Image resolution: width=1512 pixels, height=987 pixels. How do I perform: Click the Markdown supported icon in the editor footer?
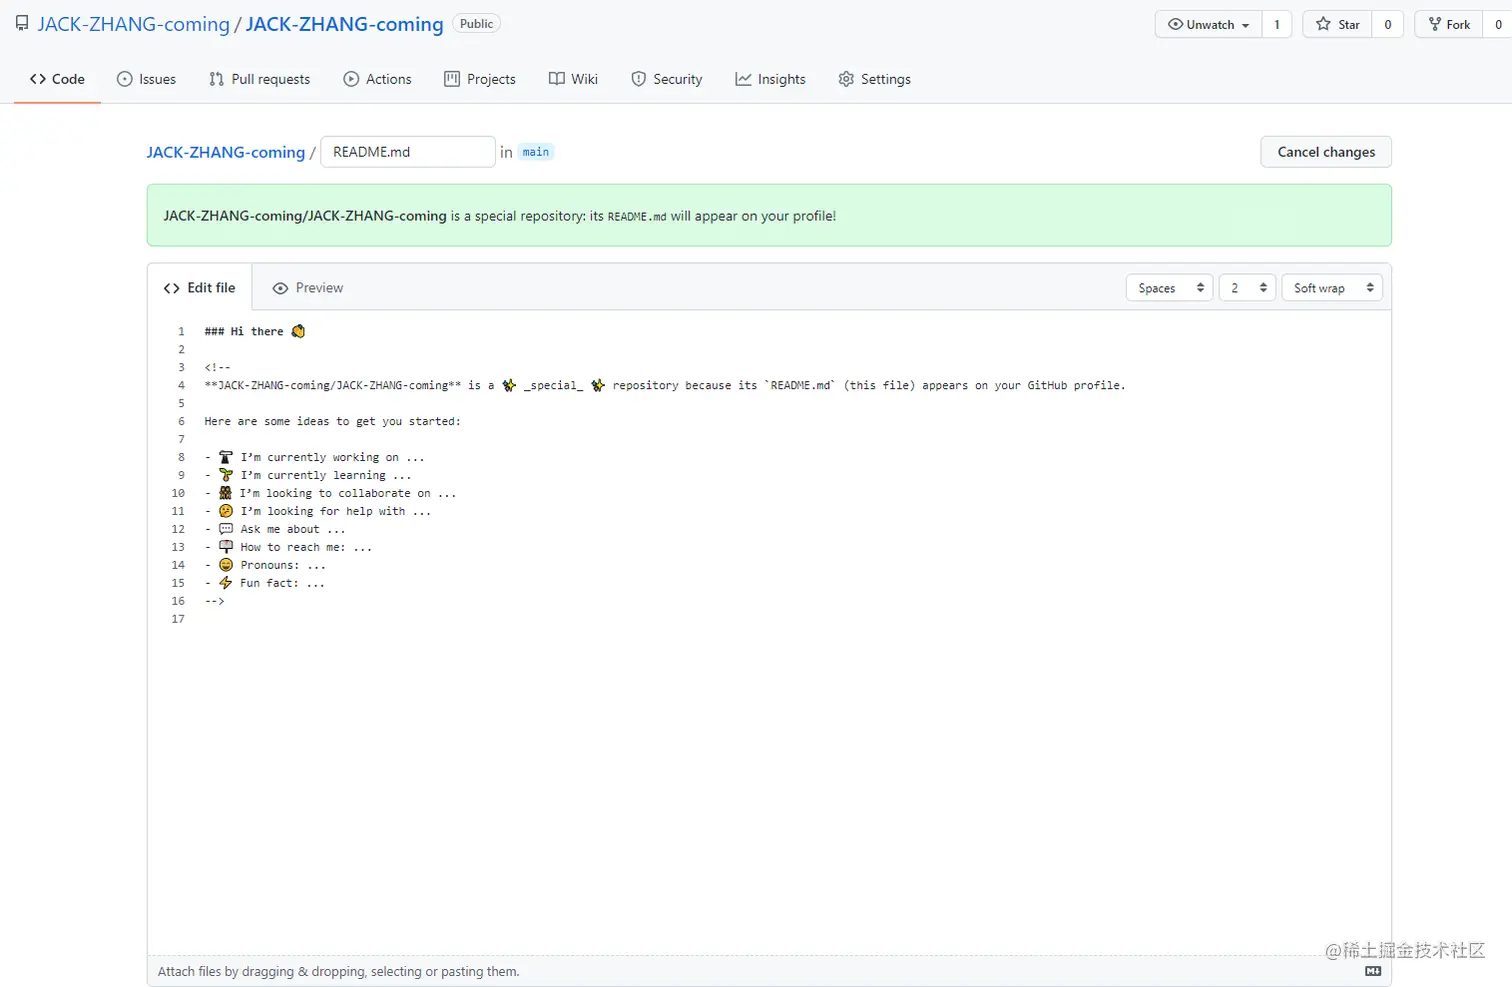tap(1373, 971)
